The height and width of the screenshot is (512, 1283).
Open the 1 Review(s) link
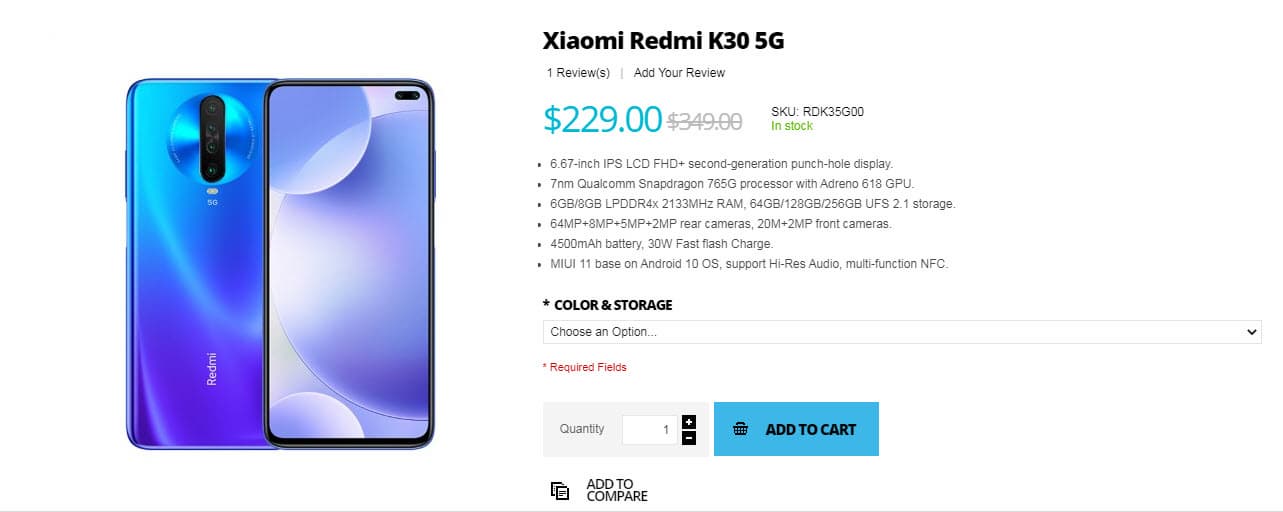click(x=578, y=73)
